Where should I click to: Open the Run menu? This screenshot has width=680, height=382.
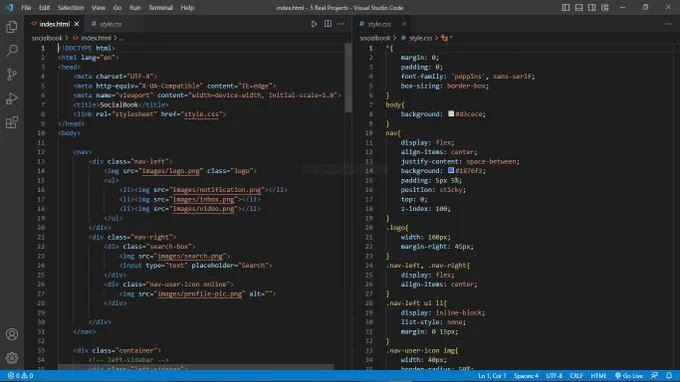(x=135, y=7)
